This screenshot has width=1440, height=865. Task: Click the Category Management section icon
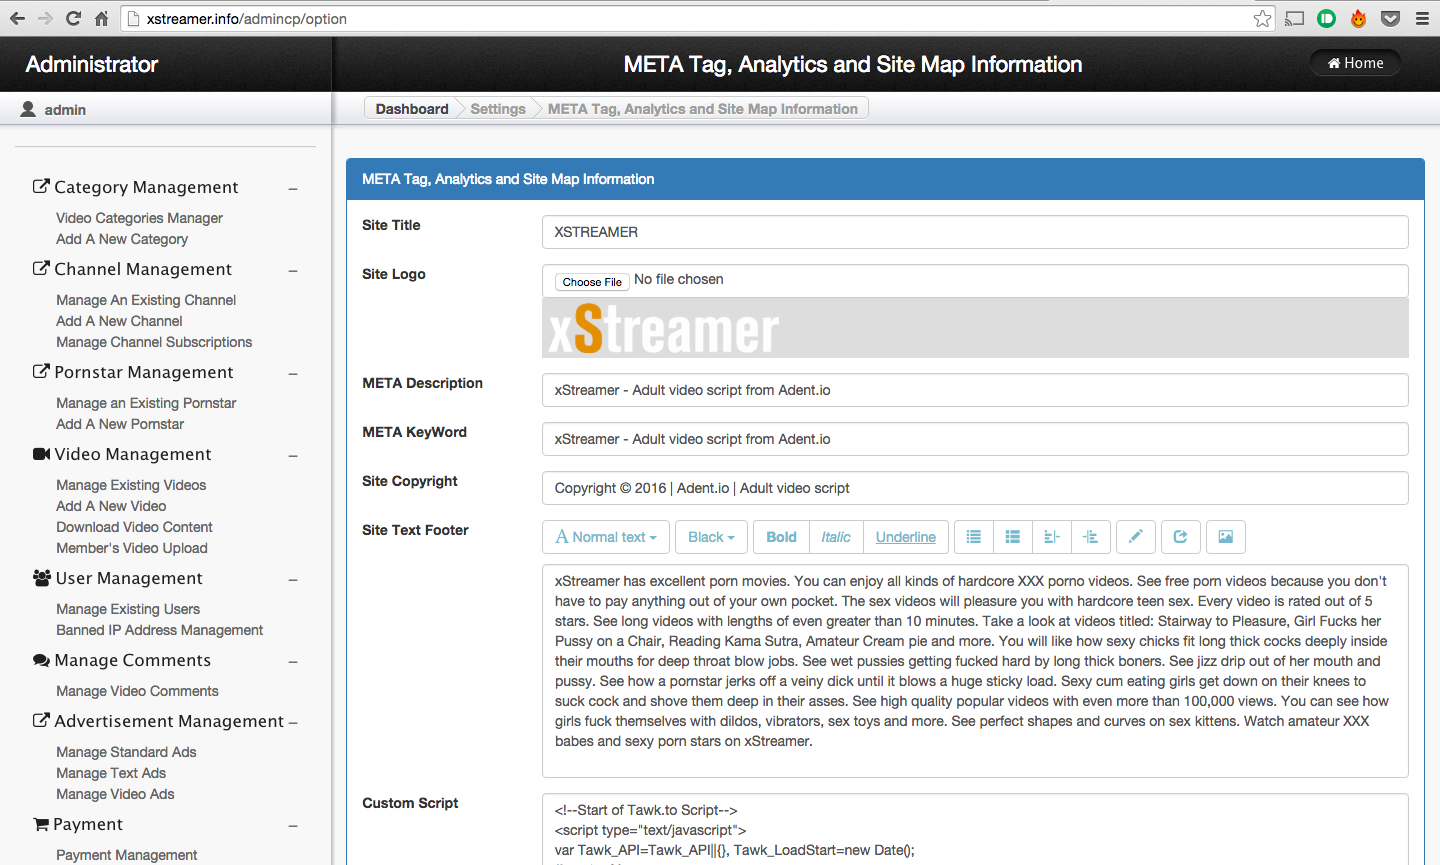(x=41, y=186)
